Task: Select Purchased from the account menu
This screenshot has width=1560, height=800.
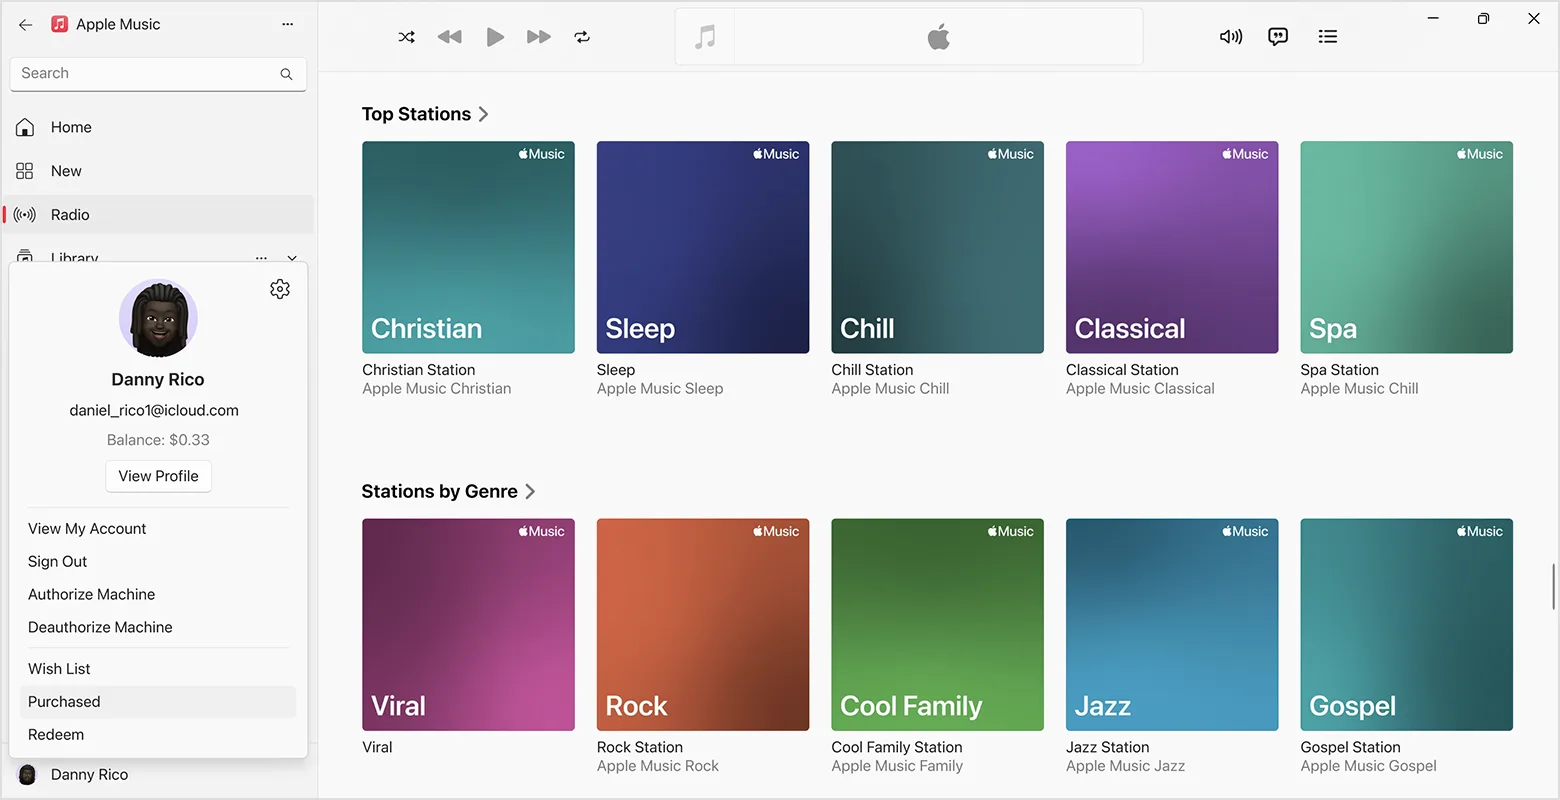Action: pyautogui.click(x=64, y=701)
